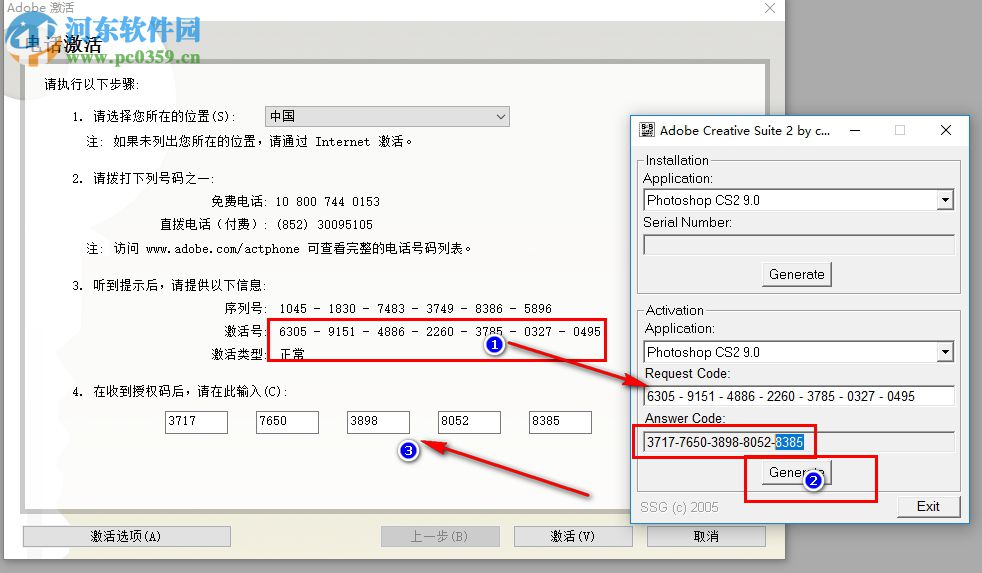Click the Exit button in keygen
This screenshot has height=573, width=982.
[928, 507]
